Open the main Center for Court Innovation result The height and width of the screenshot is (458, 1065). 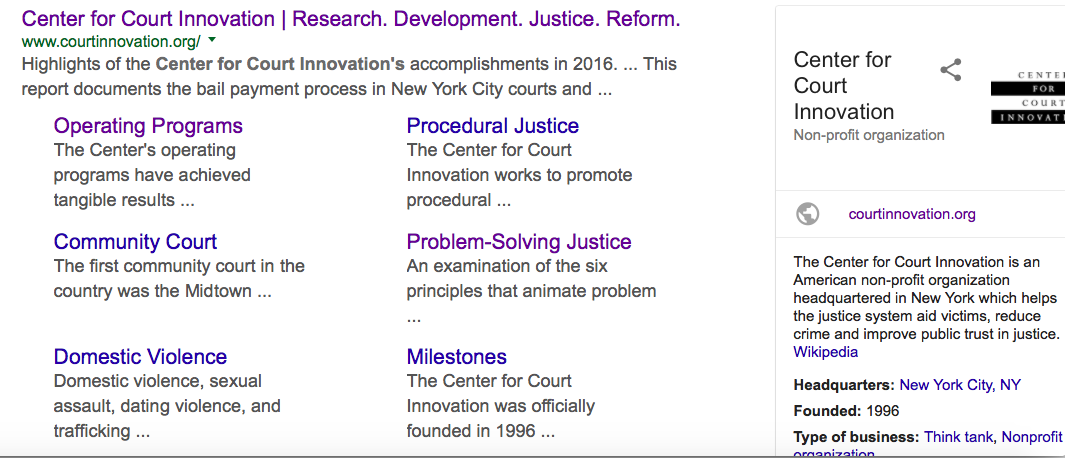[x=351, y=19]
